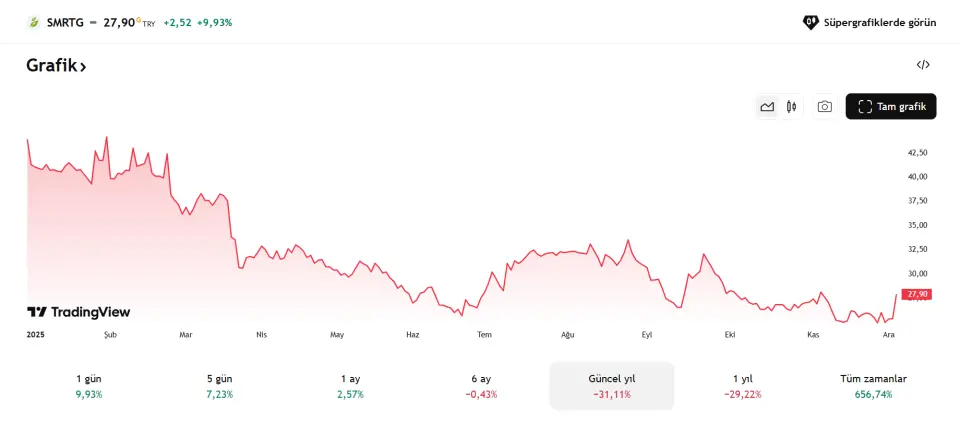
Task: Select the 1 gün time range
Action: [89, 386]
